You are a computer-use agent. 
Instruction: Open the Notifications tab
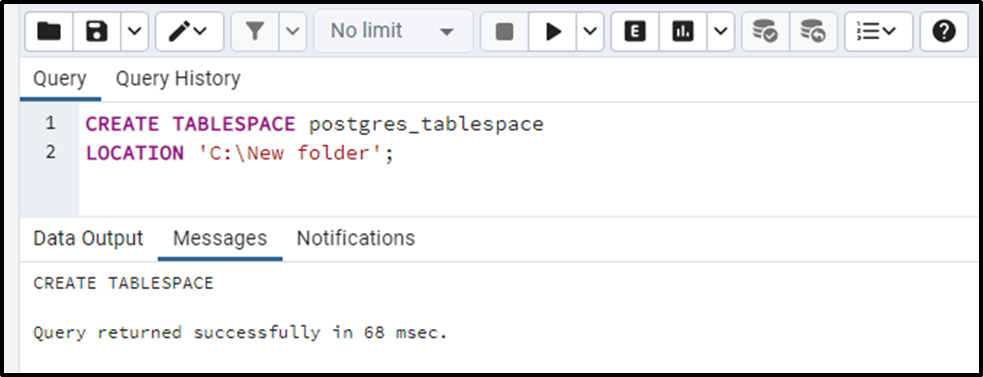click(355, 238)
